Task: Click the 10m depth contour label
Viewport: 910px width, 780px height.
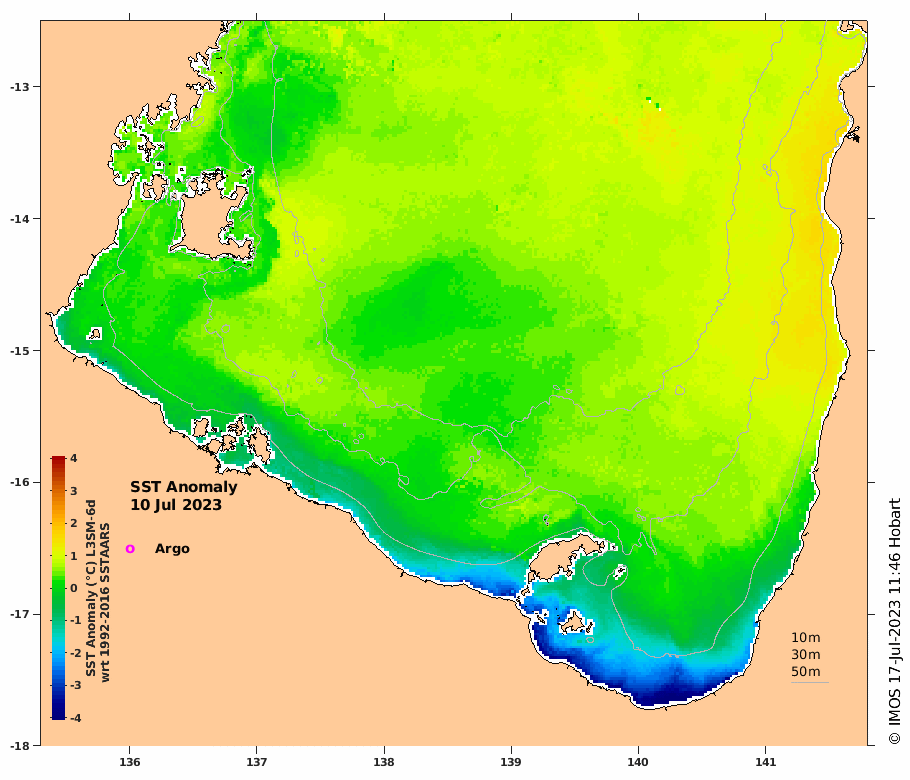Action: click(806, 637)
